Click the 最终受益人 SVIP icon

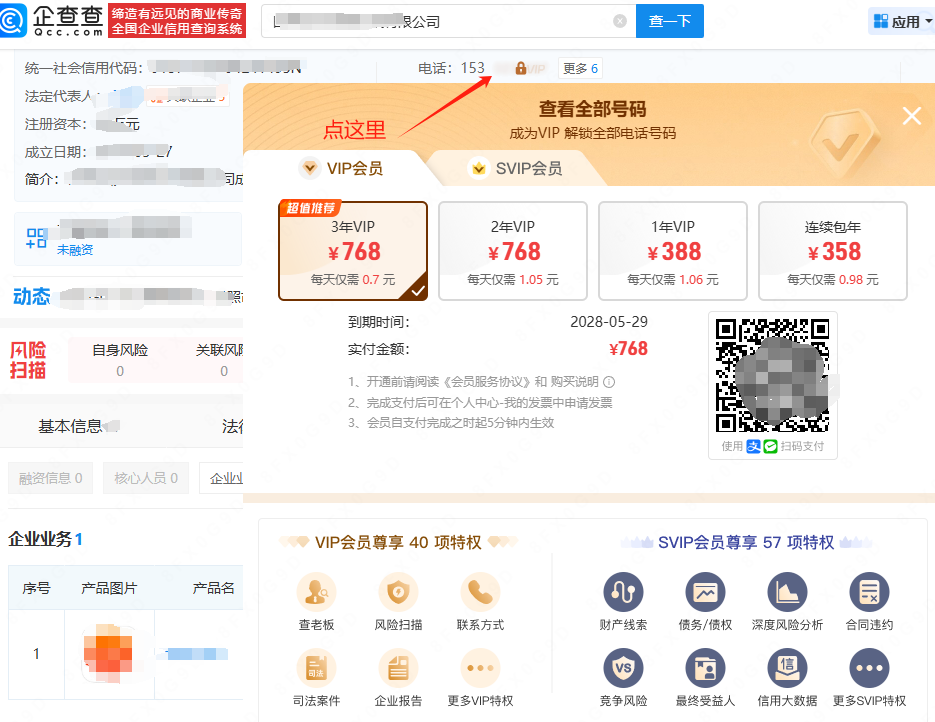tap(705, 668)
